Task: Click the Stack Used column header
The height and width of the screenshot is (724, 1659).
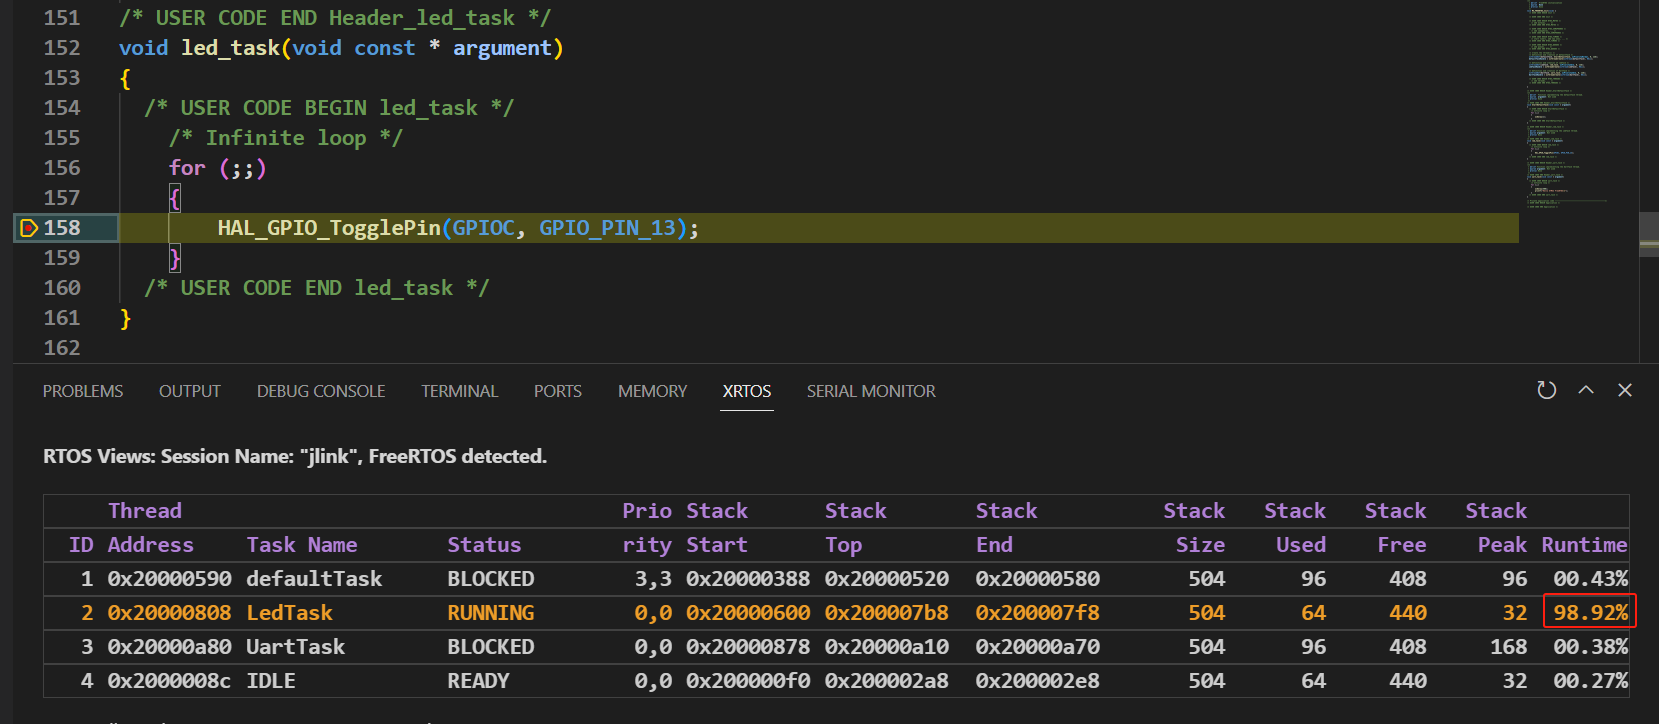Action: point(1295,528)
